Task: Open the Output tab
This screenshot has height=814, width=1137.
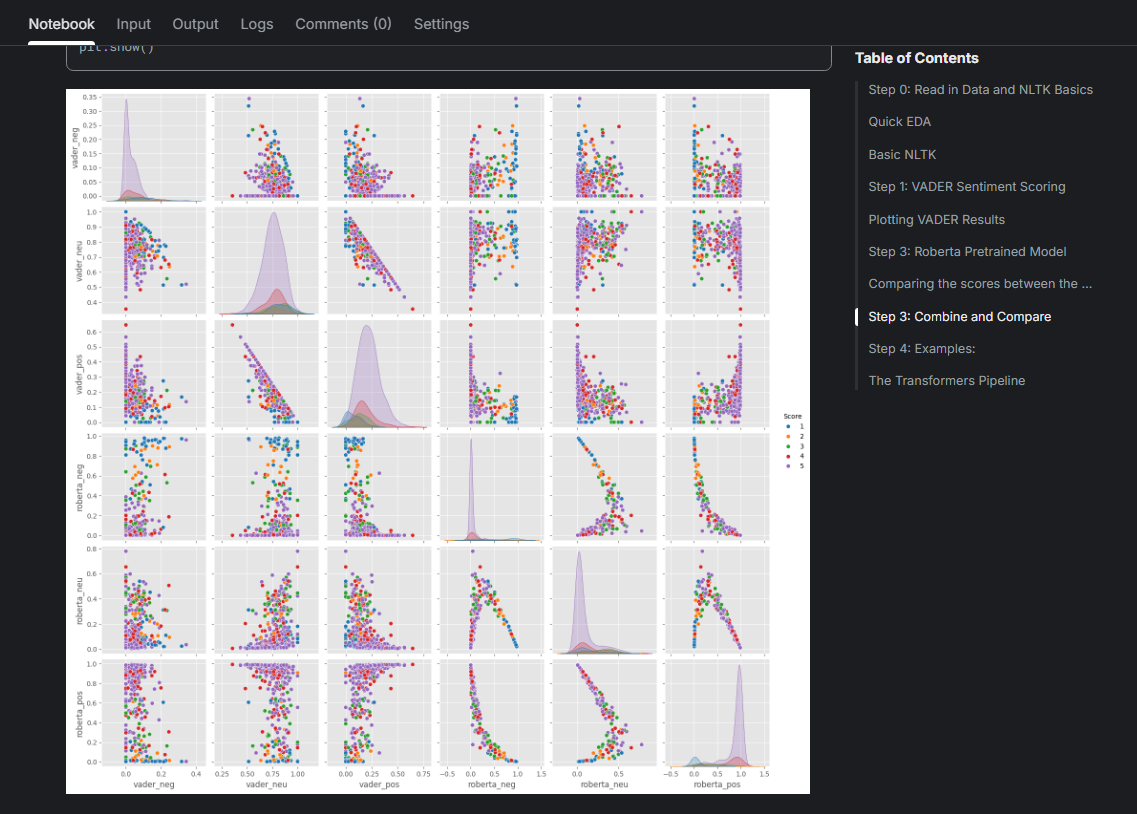Action: [x=196, y=24]
